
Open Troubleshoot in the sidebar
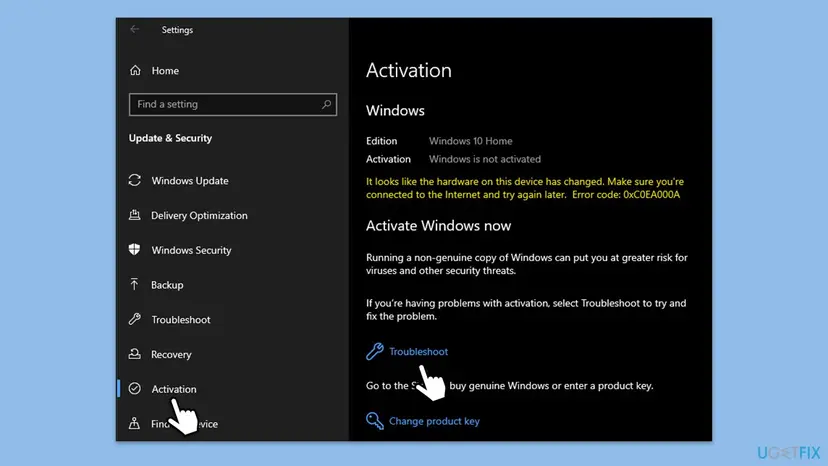point(181,320)
